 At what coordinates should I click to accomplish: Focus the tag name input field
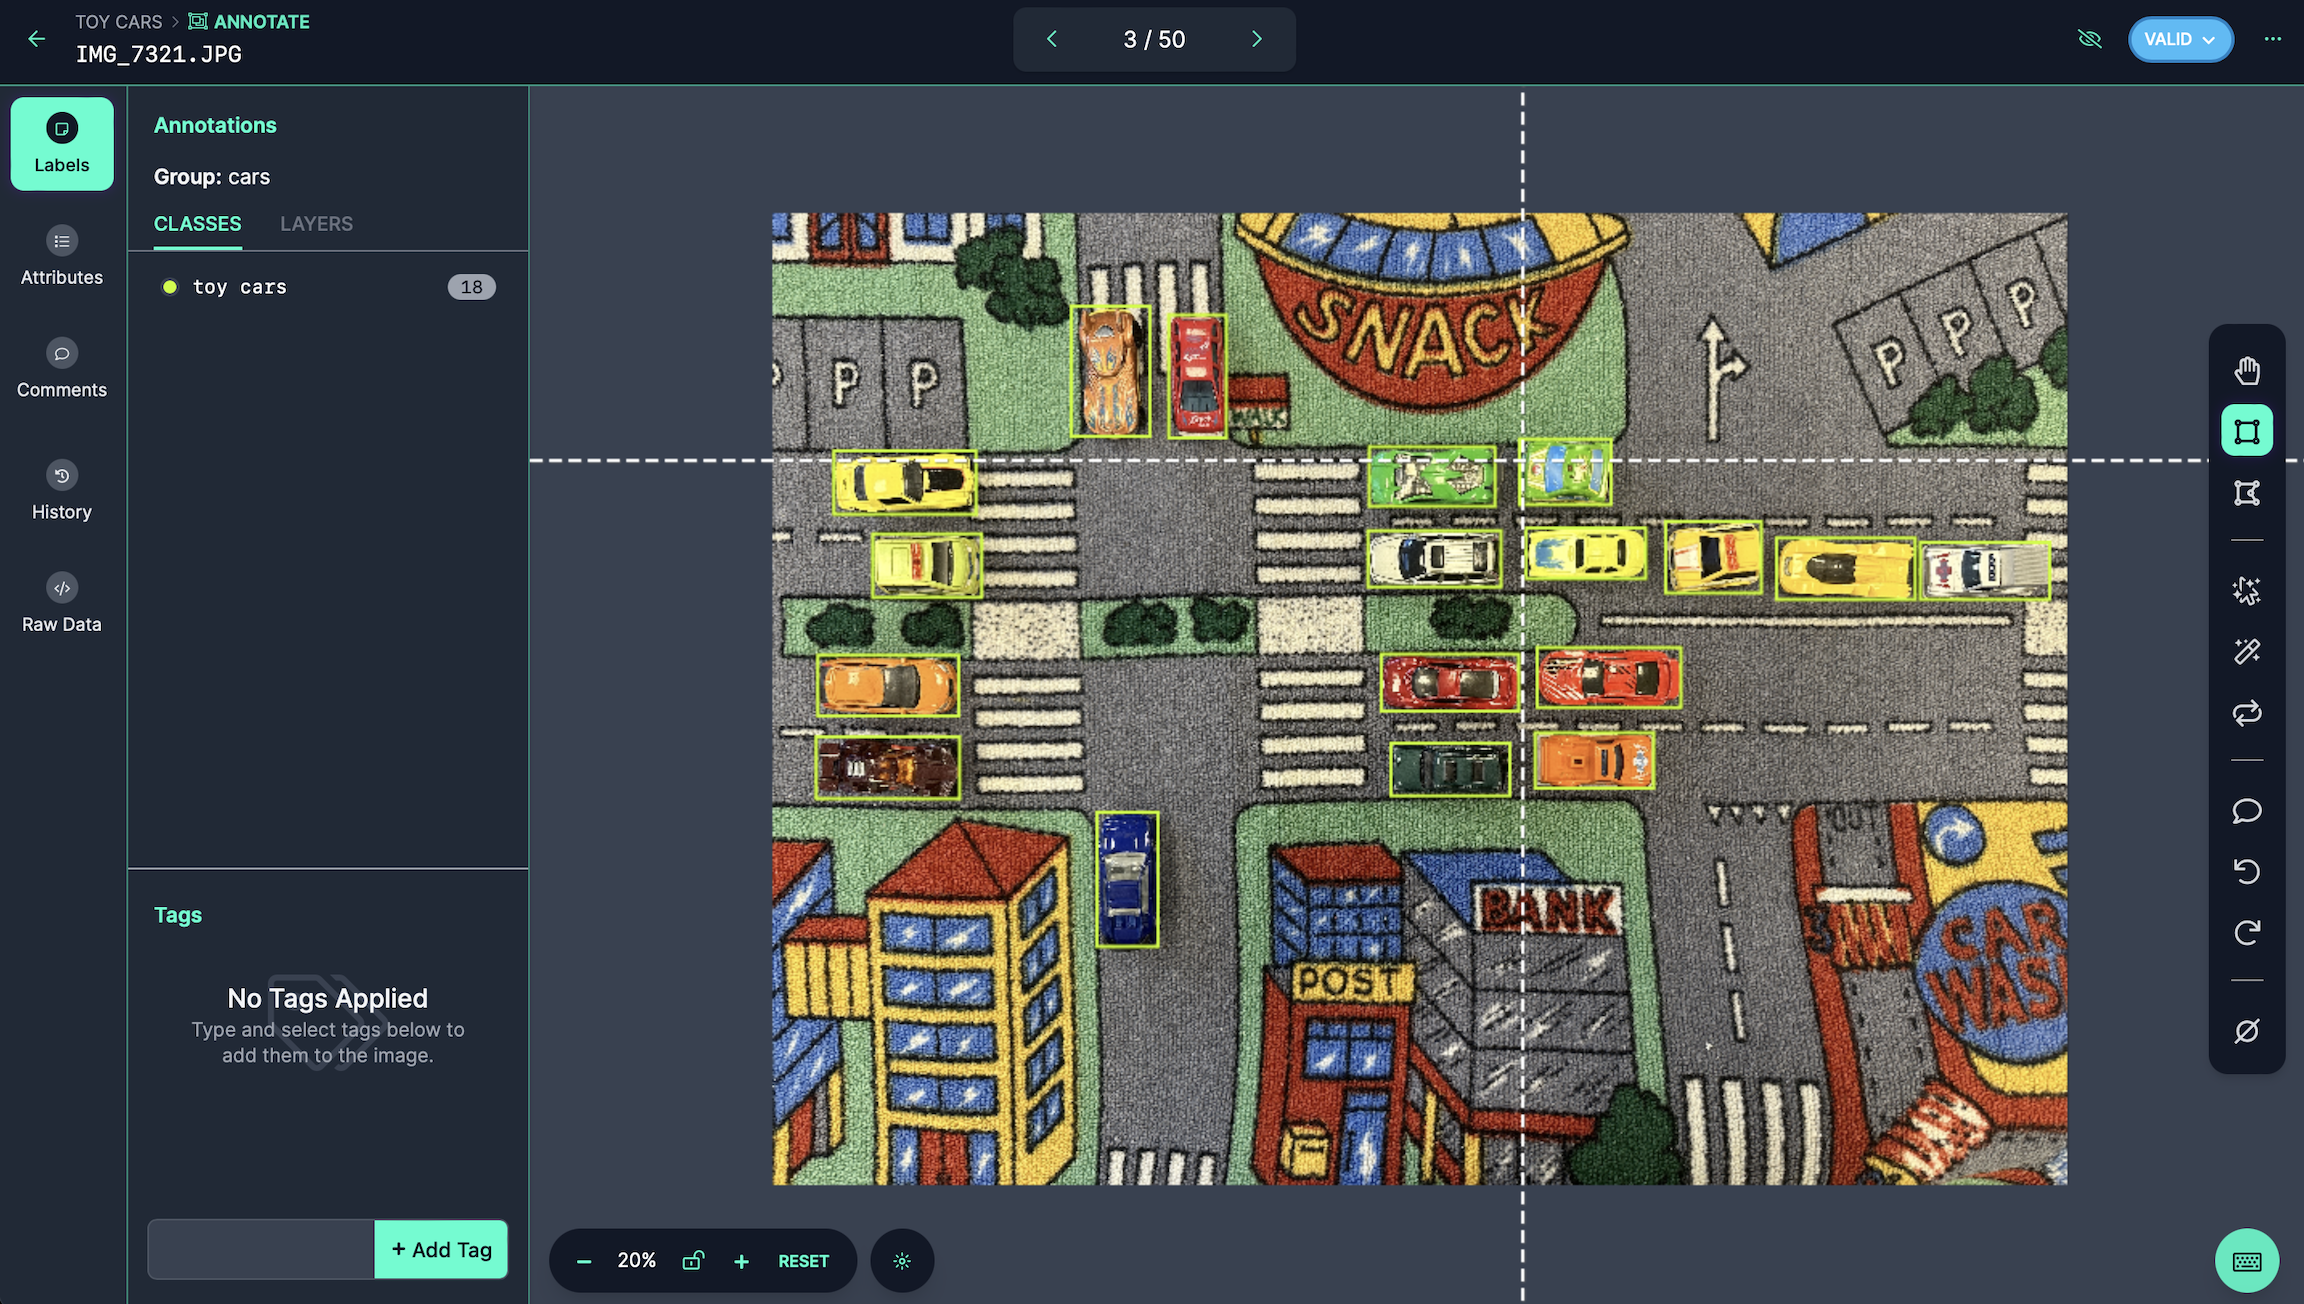coord(261,1249)
